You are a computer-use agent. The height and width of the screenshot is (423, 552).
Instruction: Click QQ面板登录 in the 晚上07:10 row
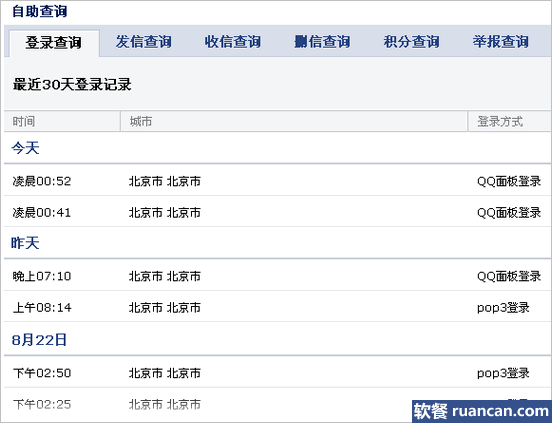[x=509, y=276]
